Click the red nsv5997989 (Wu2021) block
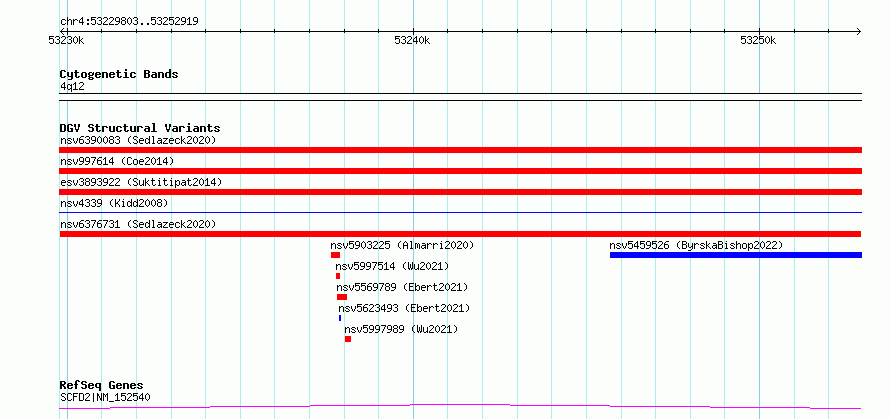This screenshot has height=419, width=890. 347,339
